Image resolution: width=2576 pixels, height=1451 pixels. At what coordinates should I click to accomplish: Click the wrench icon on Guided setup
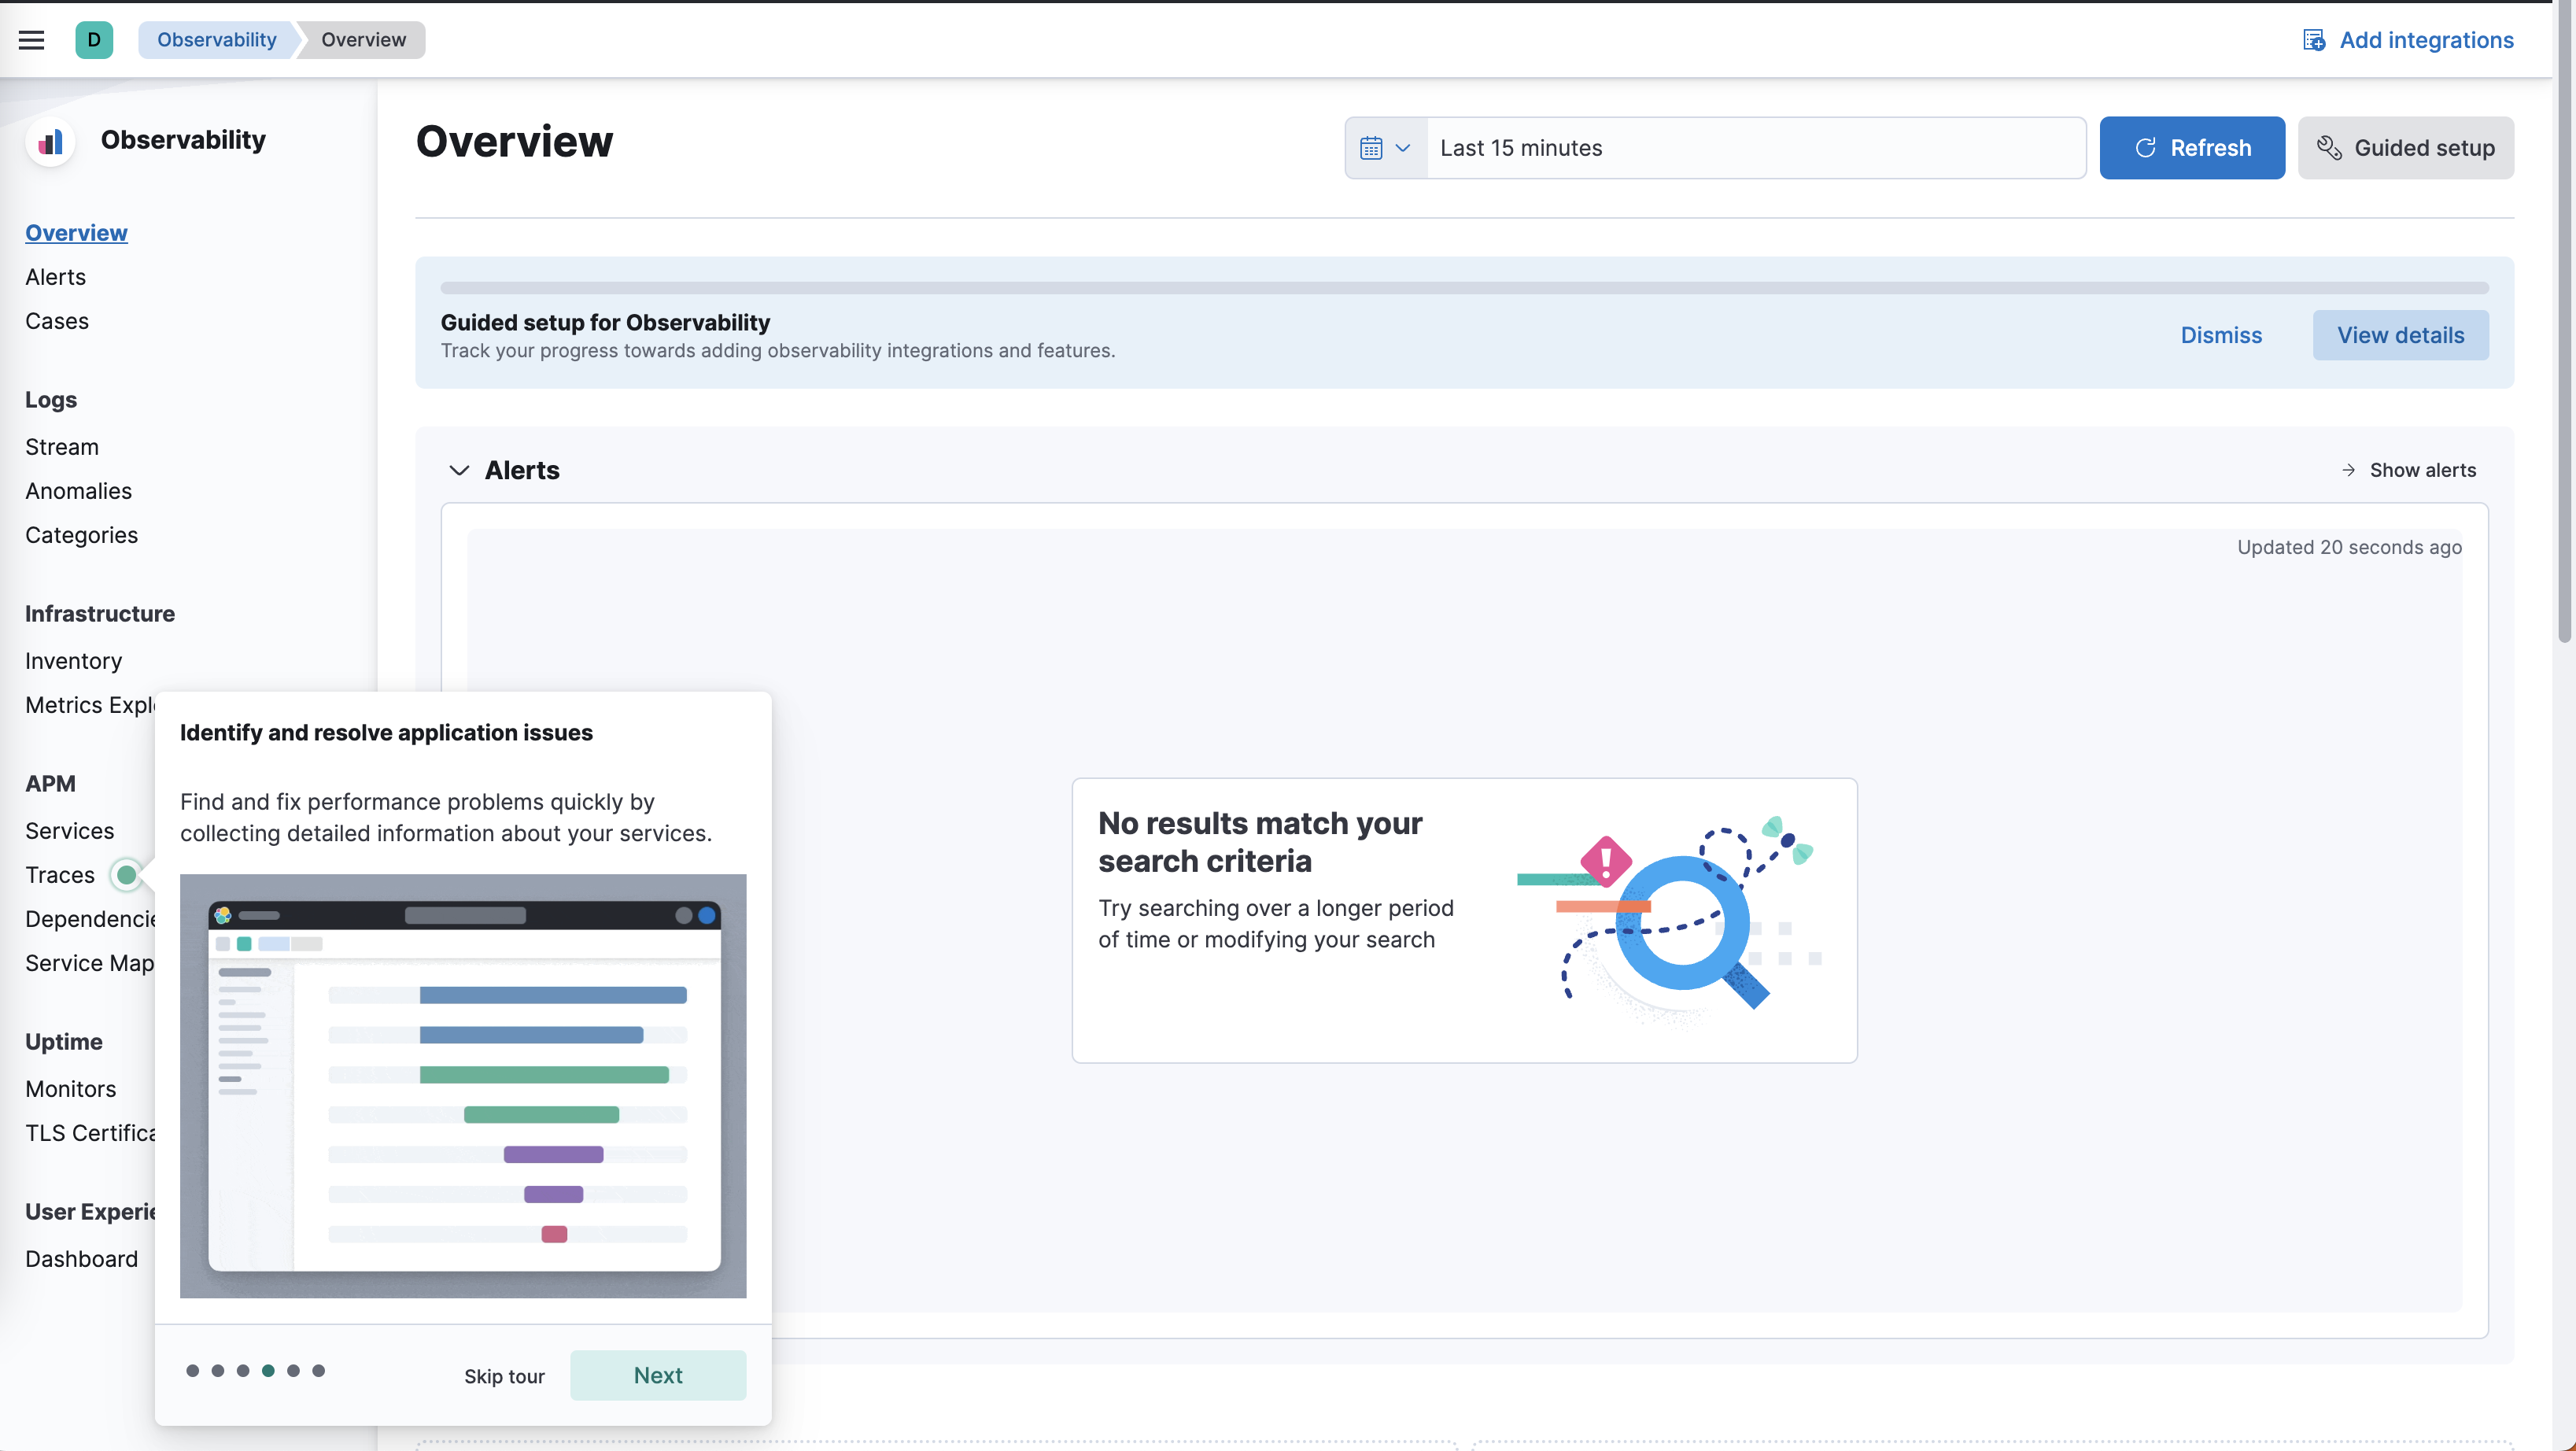[2330, 147]
